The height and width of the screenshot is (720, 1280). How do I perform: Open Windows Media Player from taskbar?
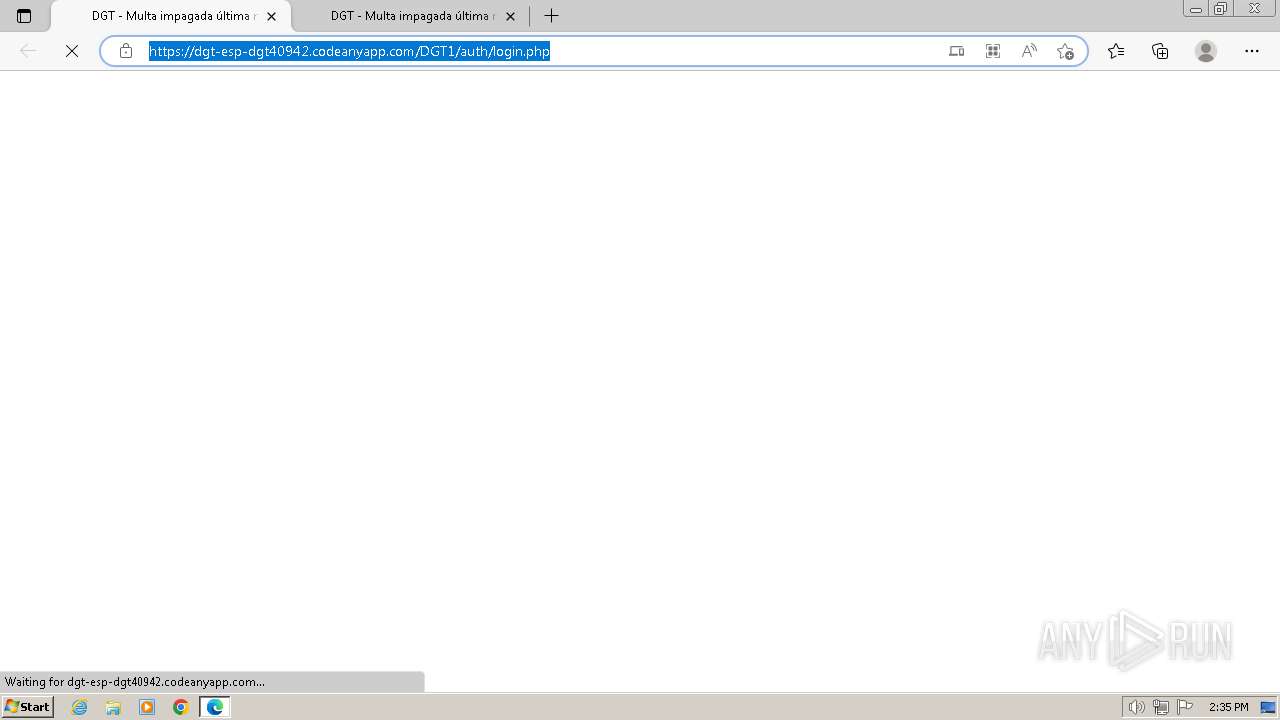(x=147, y=707)
